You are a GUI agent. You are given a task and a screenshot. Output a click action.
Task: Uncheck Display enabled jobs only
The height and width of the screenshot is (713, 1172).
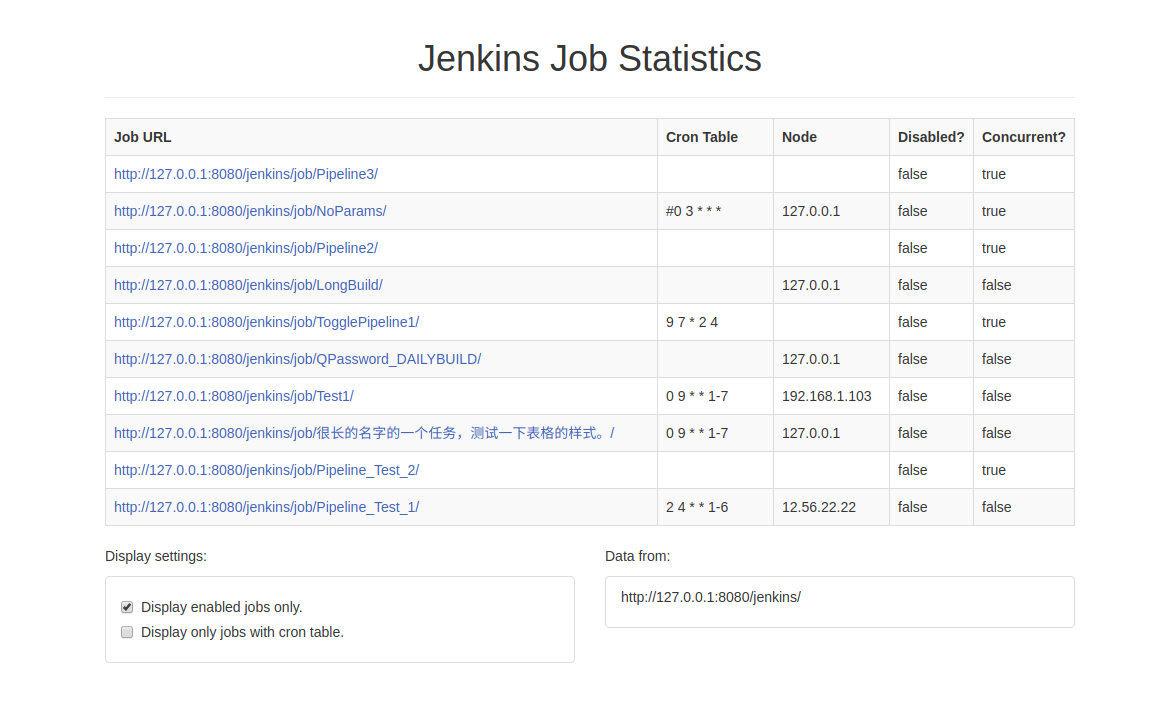click(x=127, y=607)
